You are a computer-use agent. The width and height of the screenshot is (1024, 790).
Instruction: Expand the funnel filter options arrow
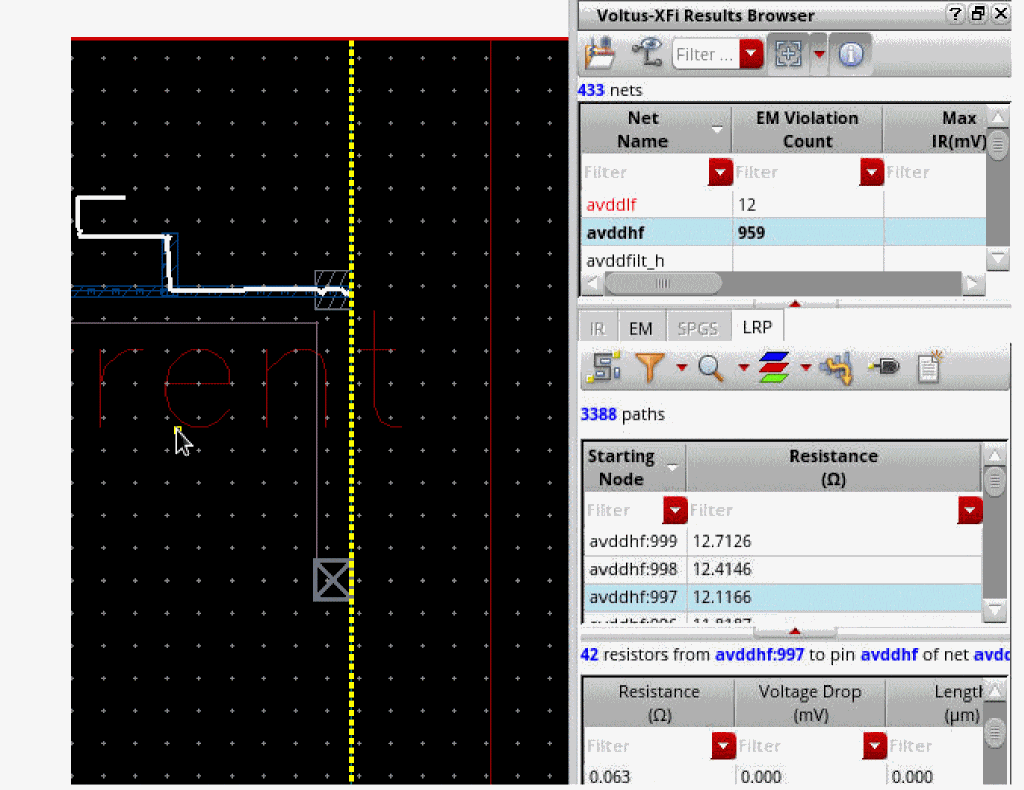pos(681,368)
